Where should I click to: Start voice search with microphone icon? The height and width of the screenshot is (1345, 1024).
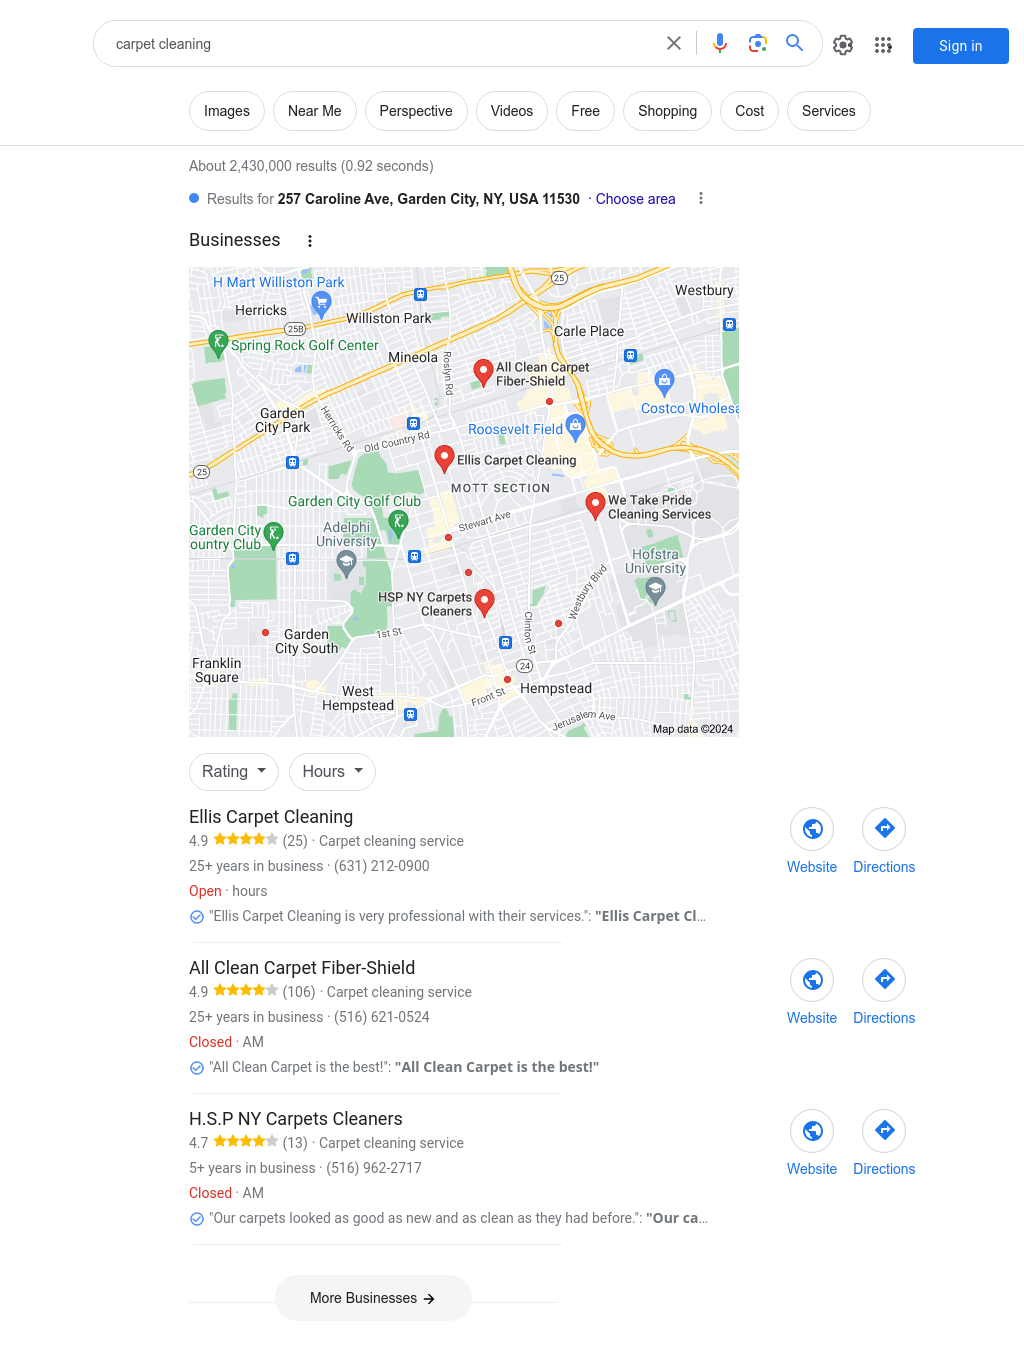click(720, 43)
